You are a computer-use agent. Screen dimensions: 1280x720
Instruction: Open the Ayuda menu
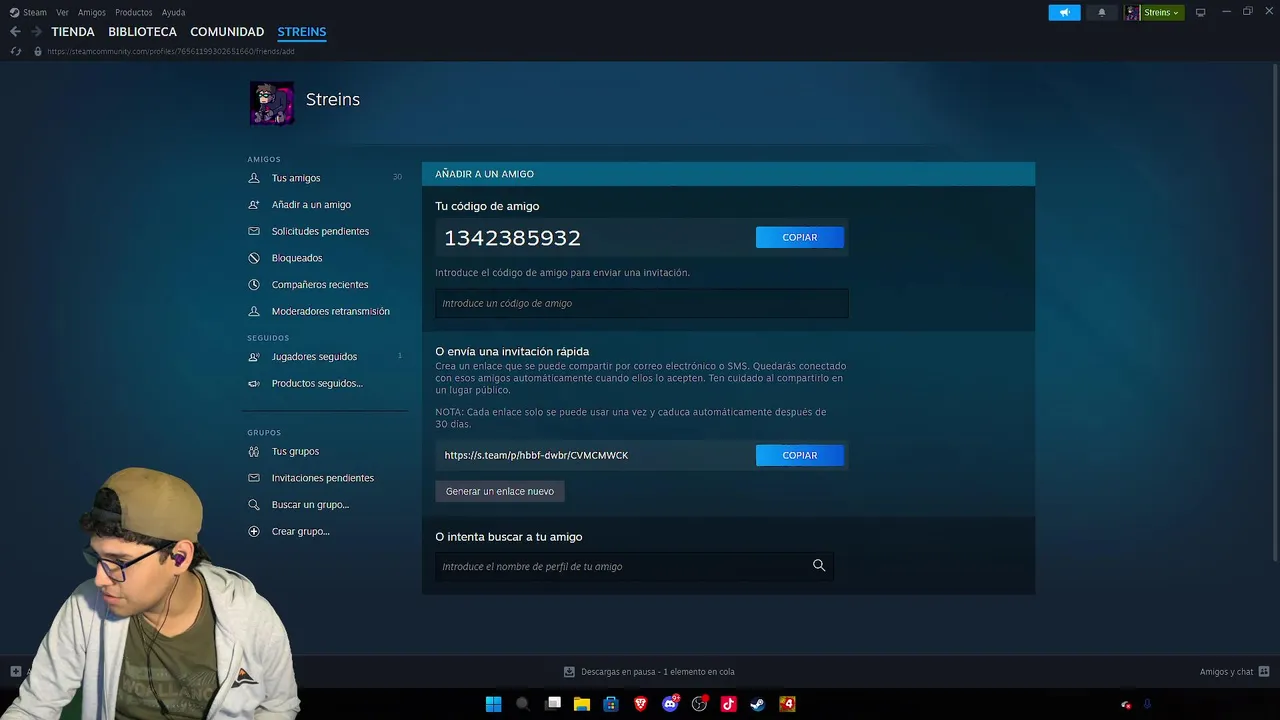point(173,12)
